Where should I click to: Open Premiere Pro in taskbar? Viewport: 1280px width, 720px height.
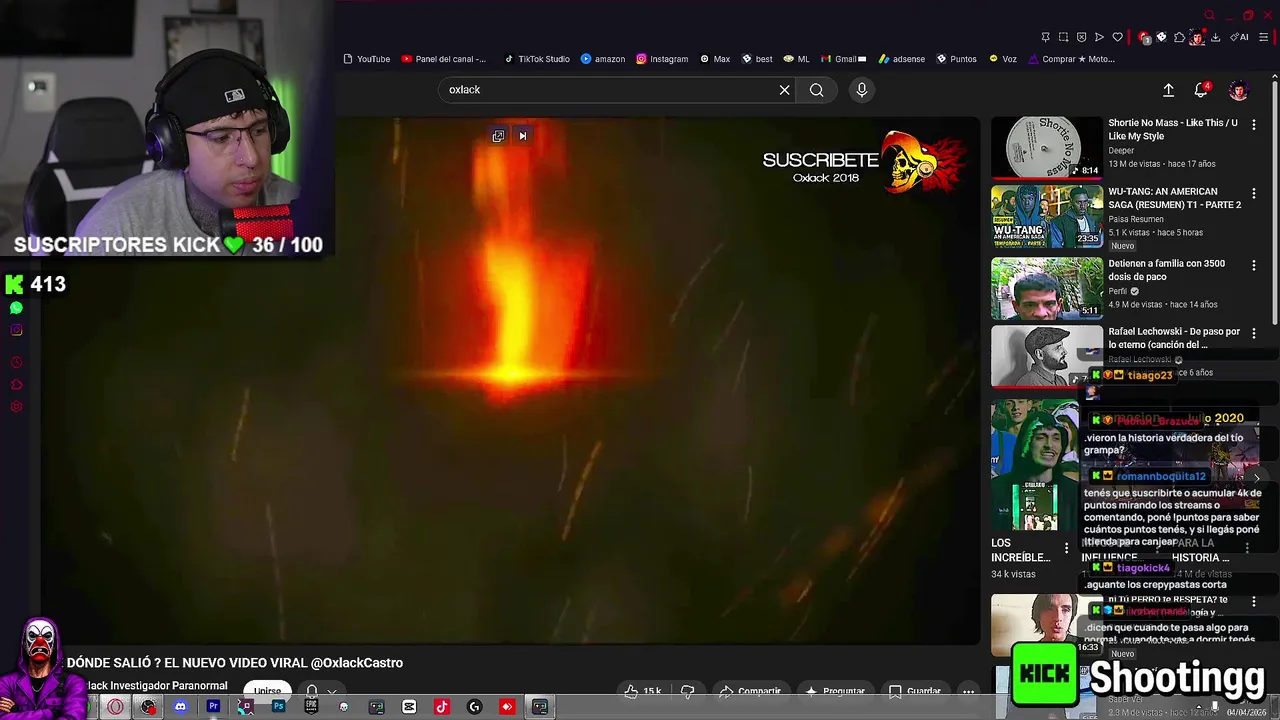213,707
